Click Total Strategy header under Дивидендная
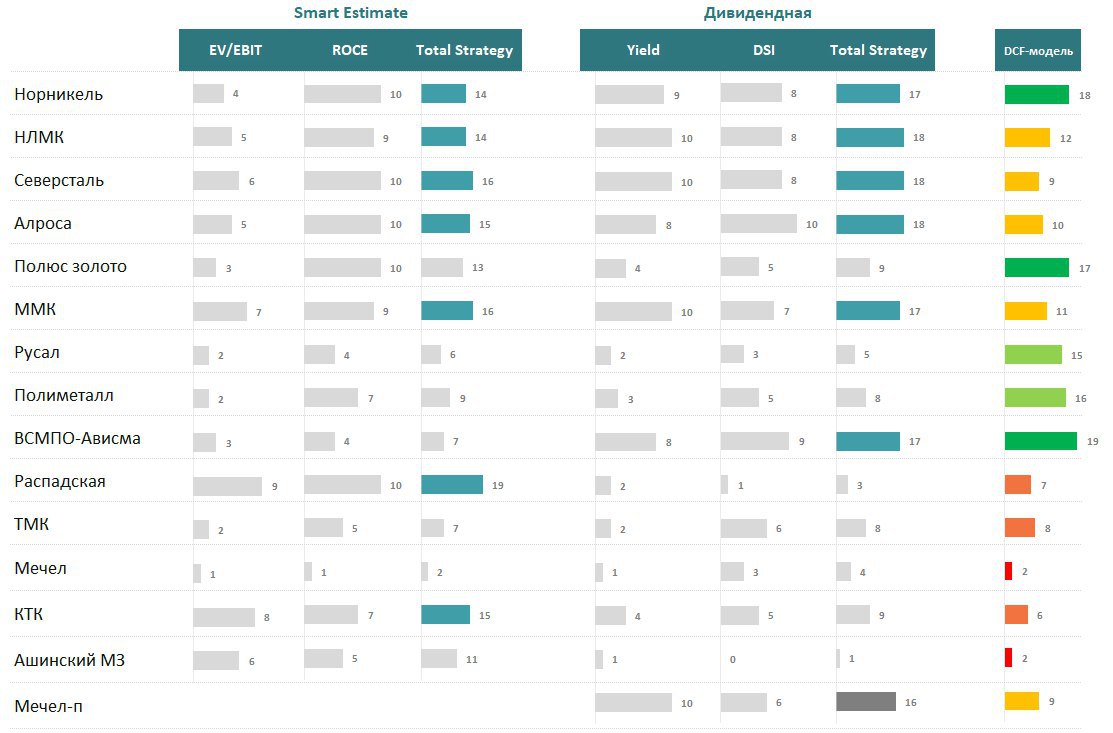The width and height of the screenshot is (1113, 733). 879,50
